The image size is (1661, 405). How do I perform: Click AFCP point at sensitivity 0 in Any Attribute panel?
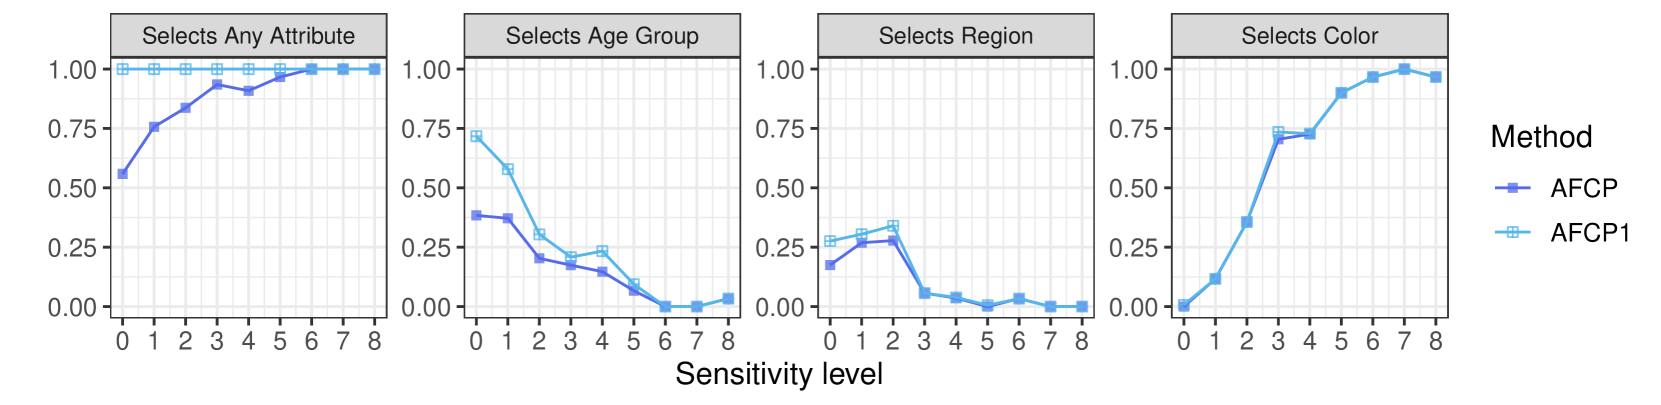coord(122,174)
